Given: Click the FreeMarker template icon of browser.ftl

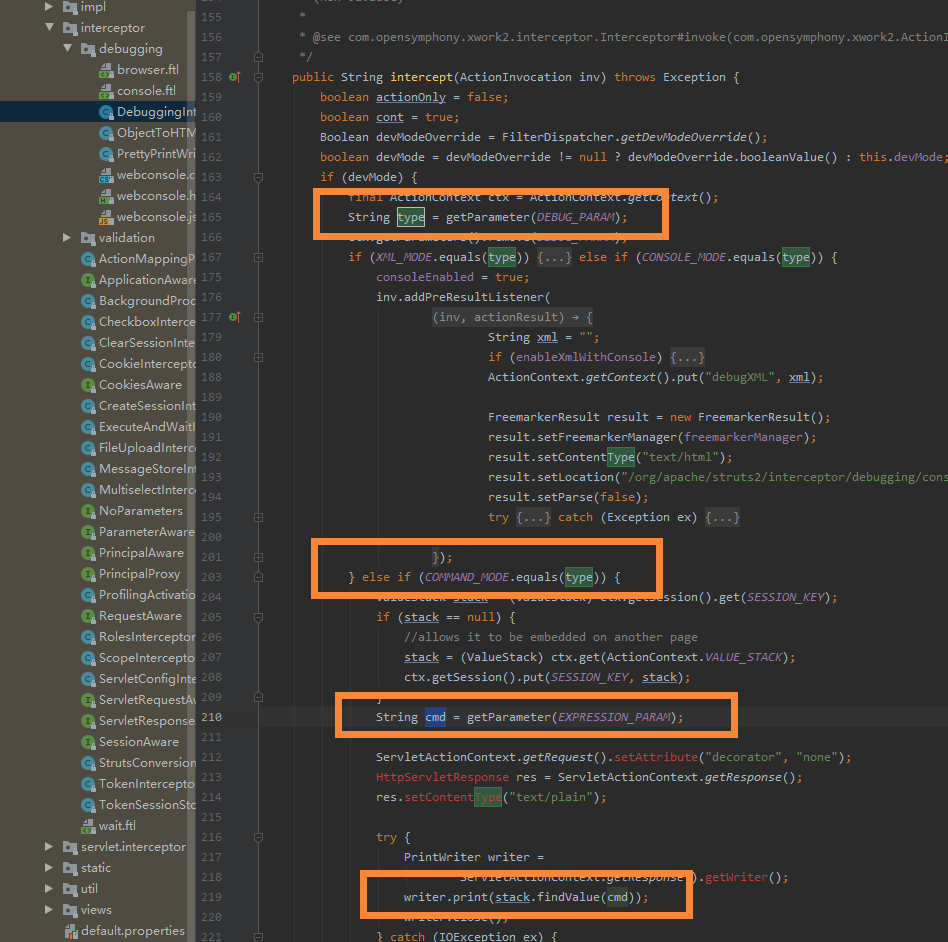Looking at the screenshot, I should point(106,69).
